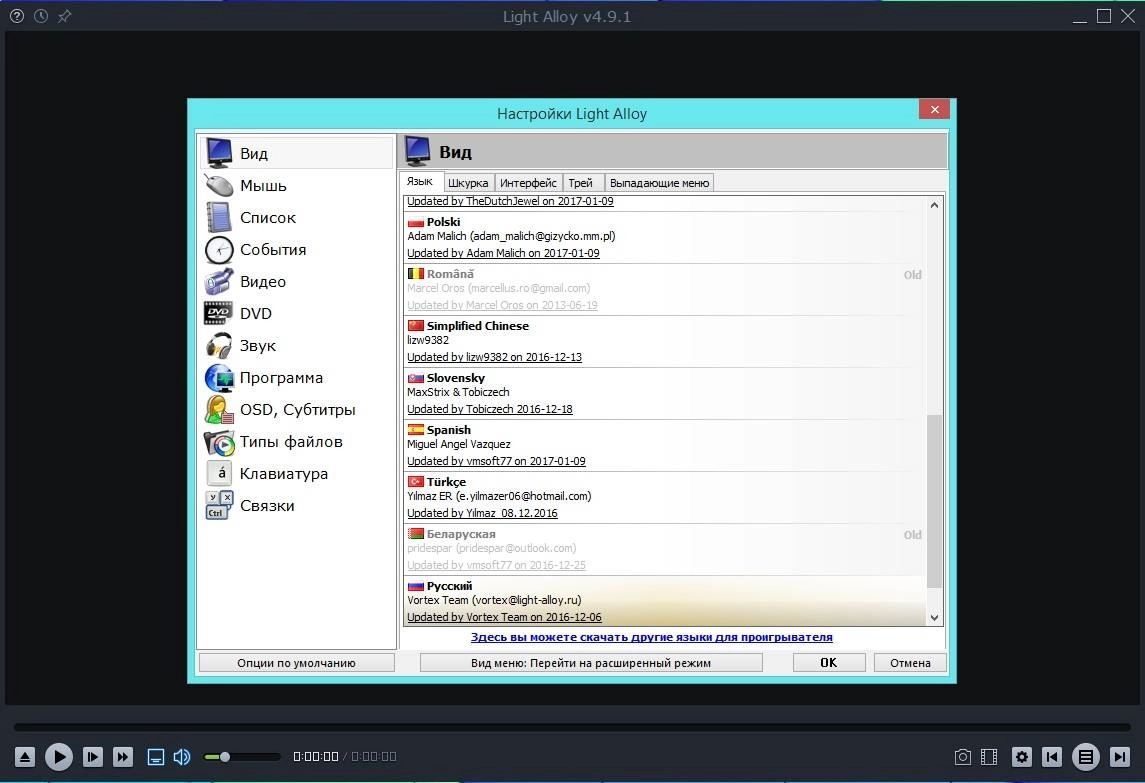1145x783 pixels.
Task: Select the Русский language entry
Action: click(x=665, y=601)
